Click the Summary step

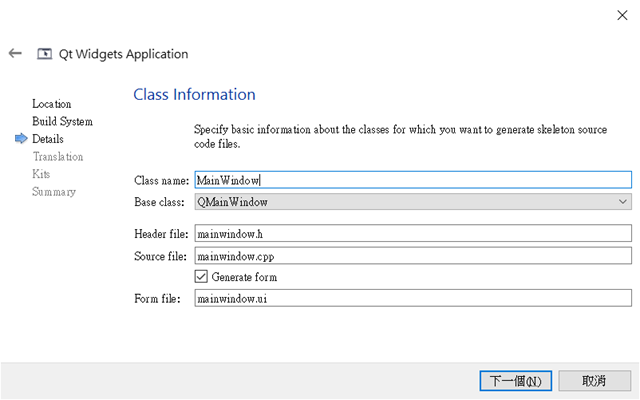[x=54, y=192]
